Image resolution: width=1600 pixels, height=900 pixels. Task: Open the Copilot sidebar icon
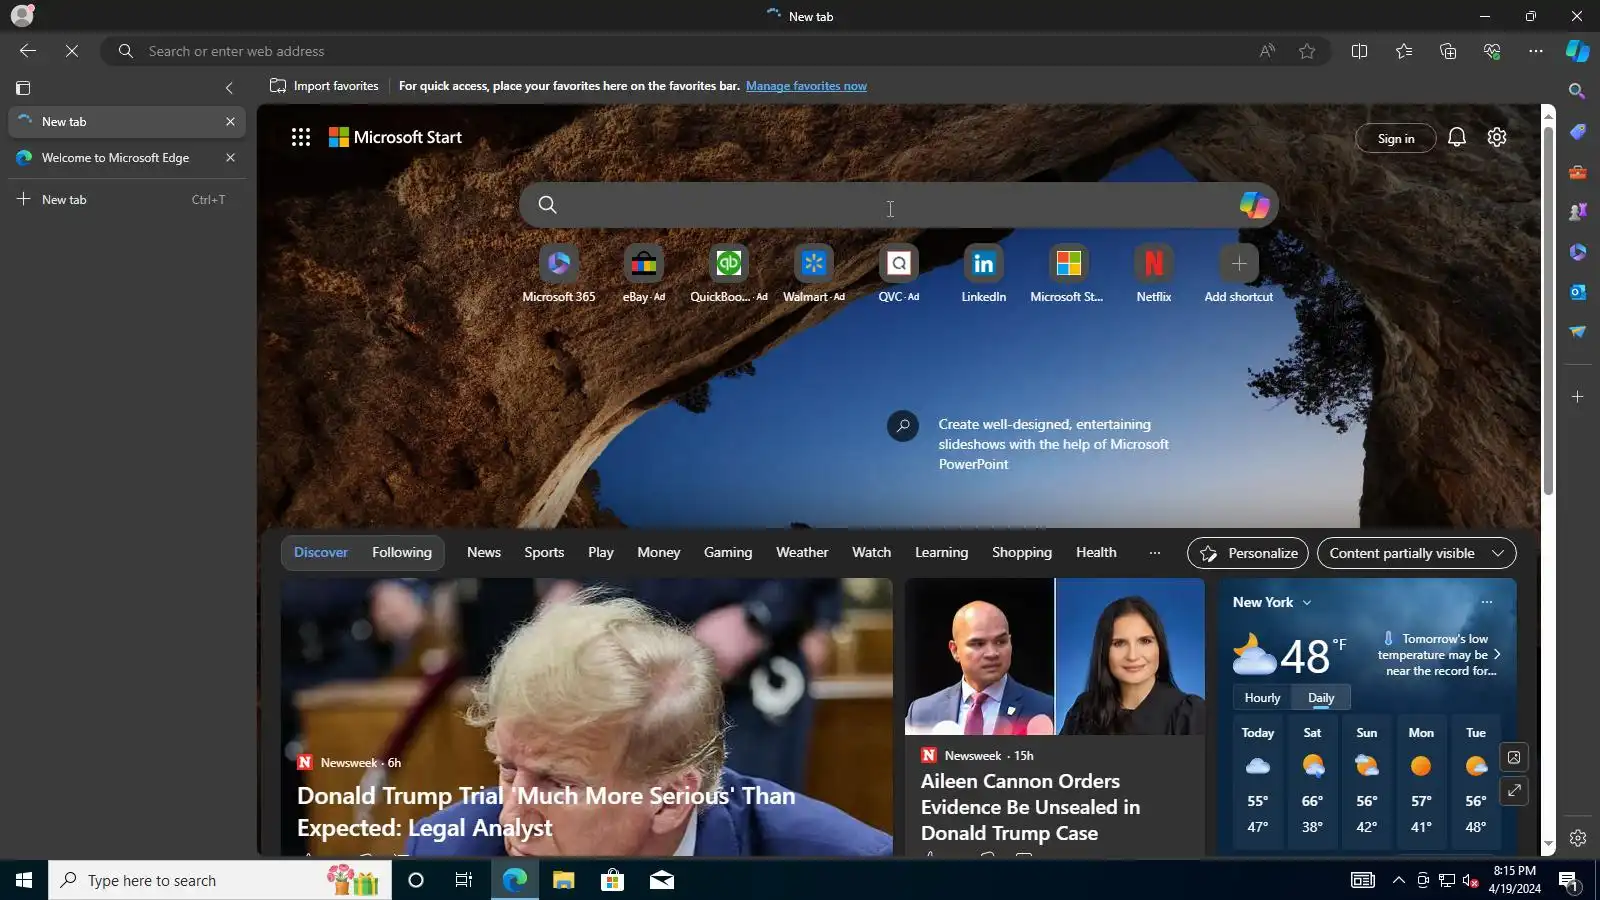point(1577,51)
